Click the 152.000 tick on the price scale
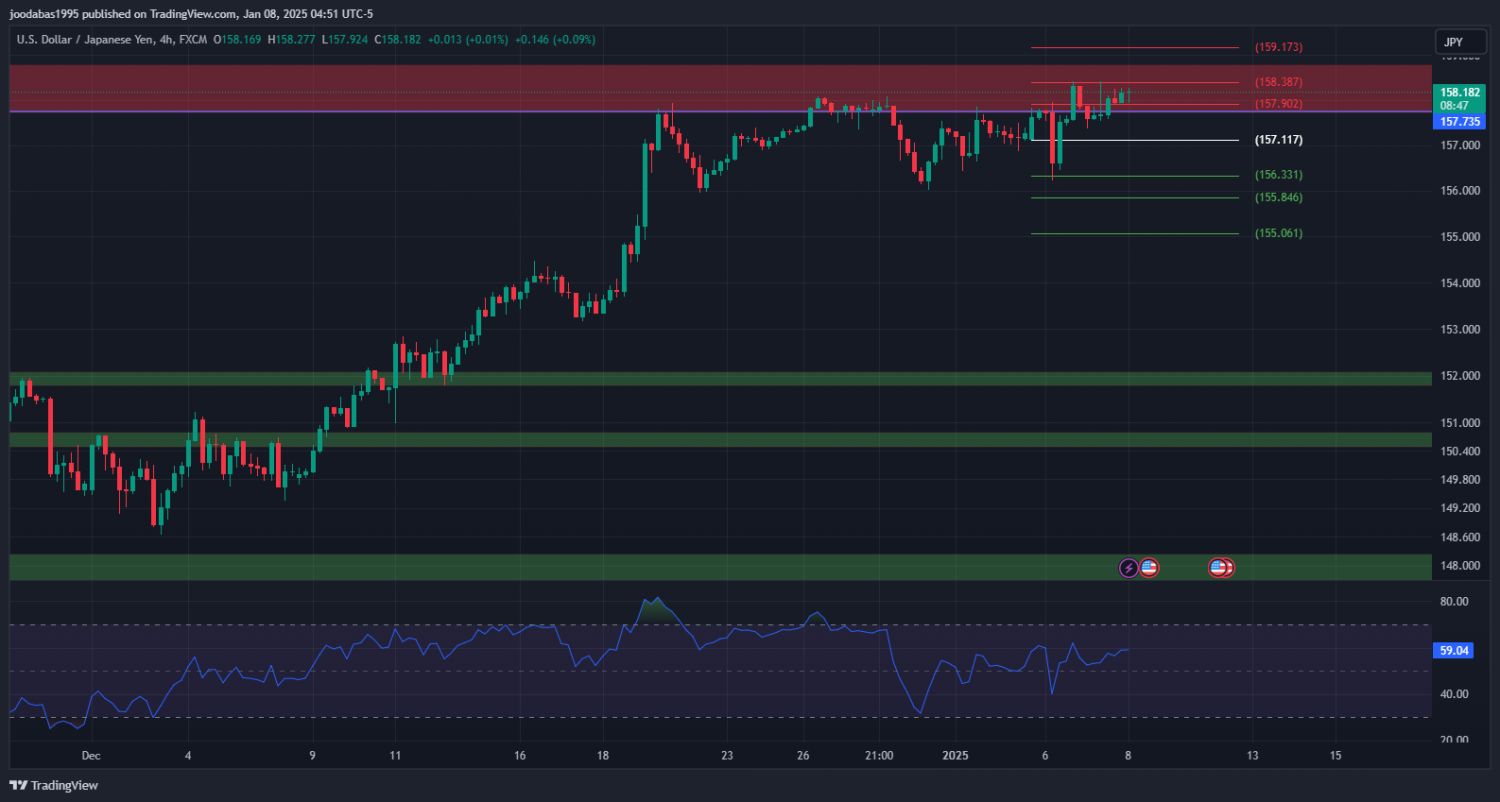The width and height of the screenshot is (1500, 802). click(x=1453, y=376)
